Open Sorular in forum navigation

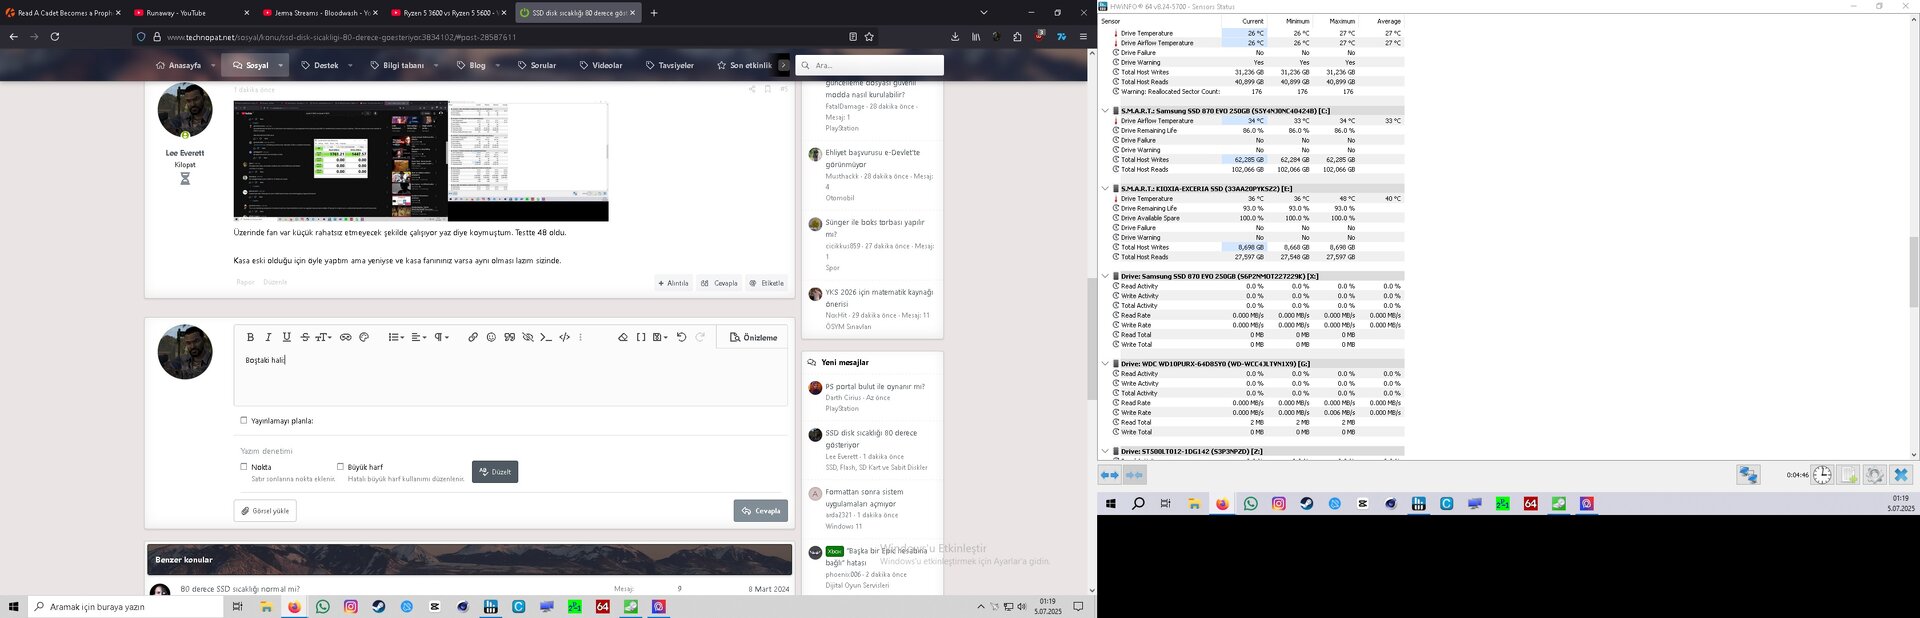click(x=537, y=65)
